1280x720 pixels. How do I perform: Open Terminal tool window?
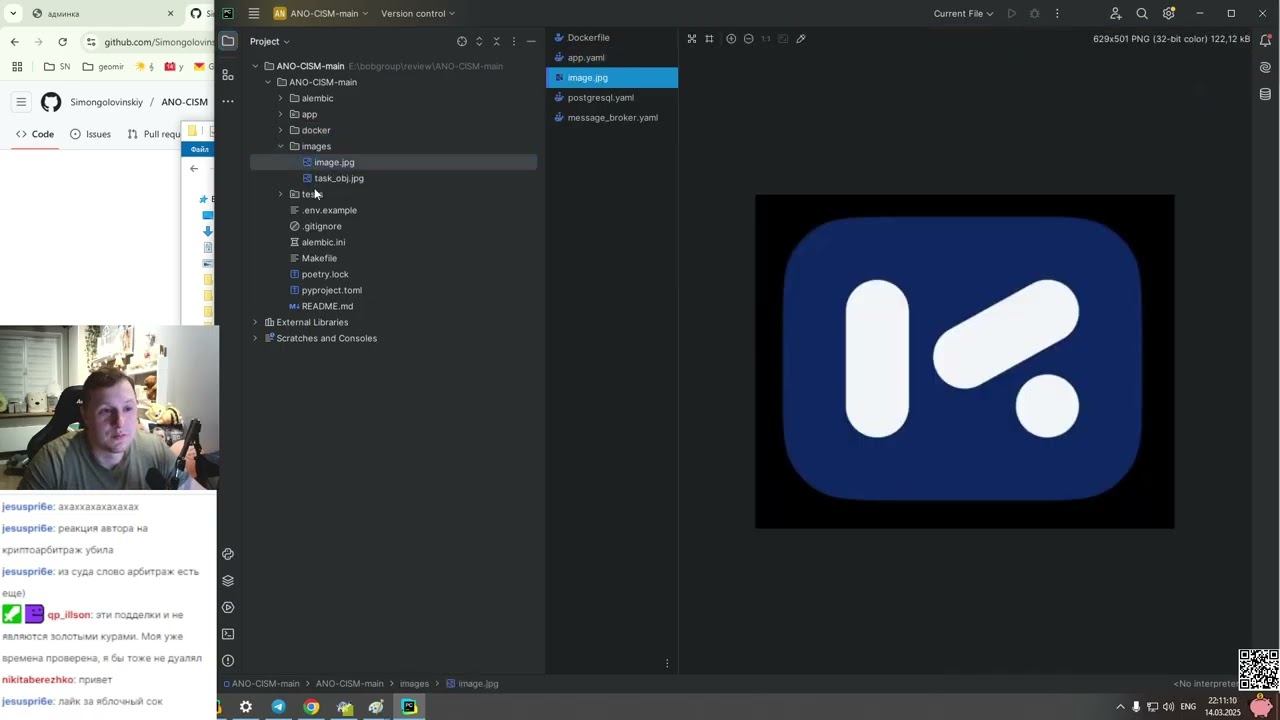tap(228, 634)
